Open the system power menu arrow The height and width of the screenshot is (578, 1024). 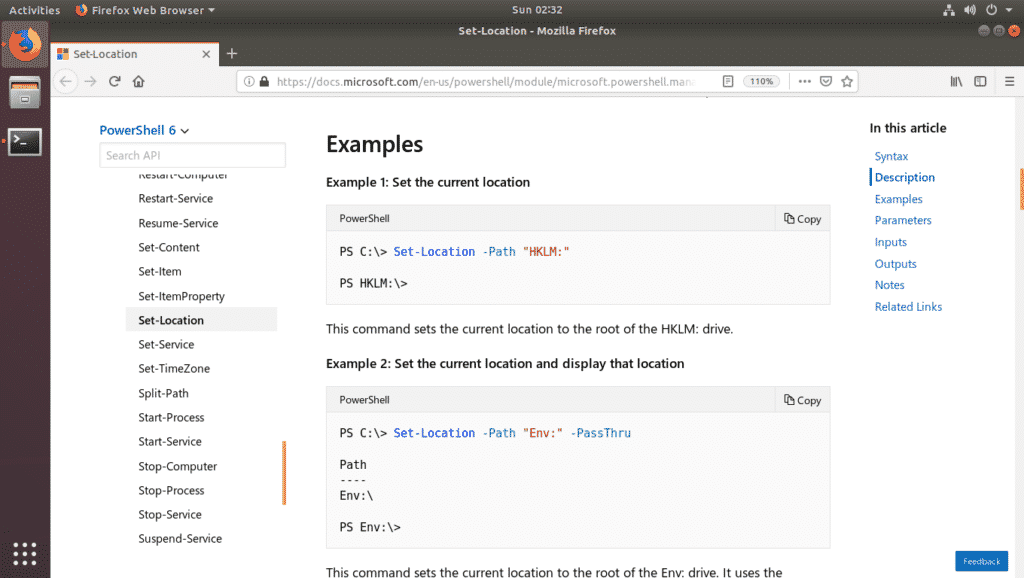[1008, 10]
